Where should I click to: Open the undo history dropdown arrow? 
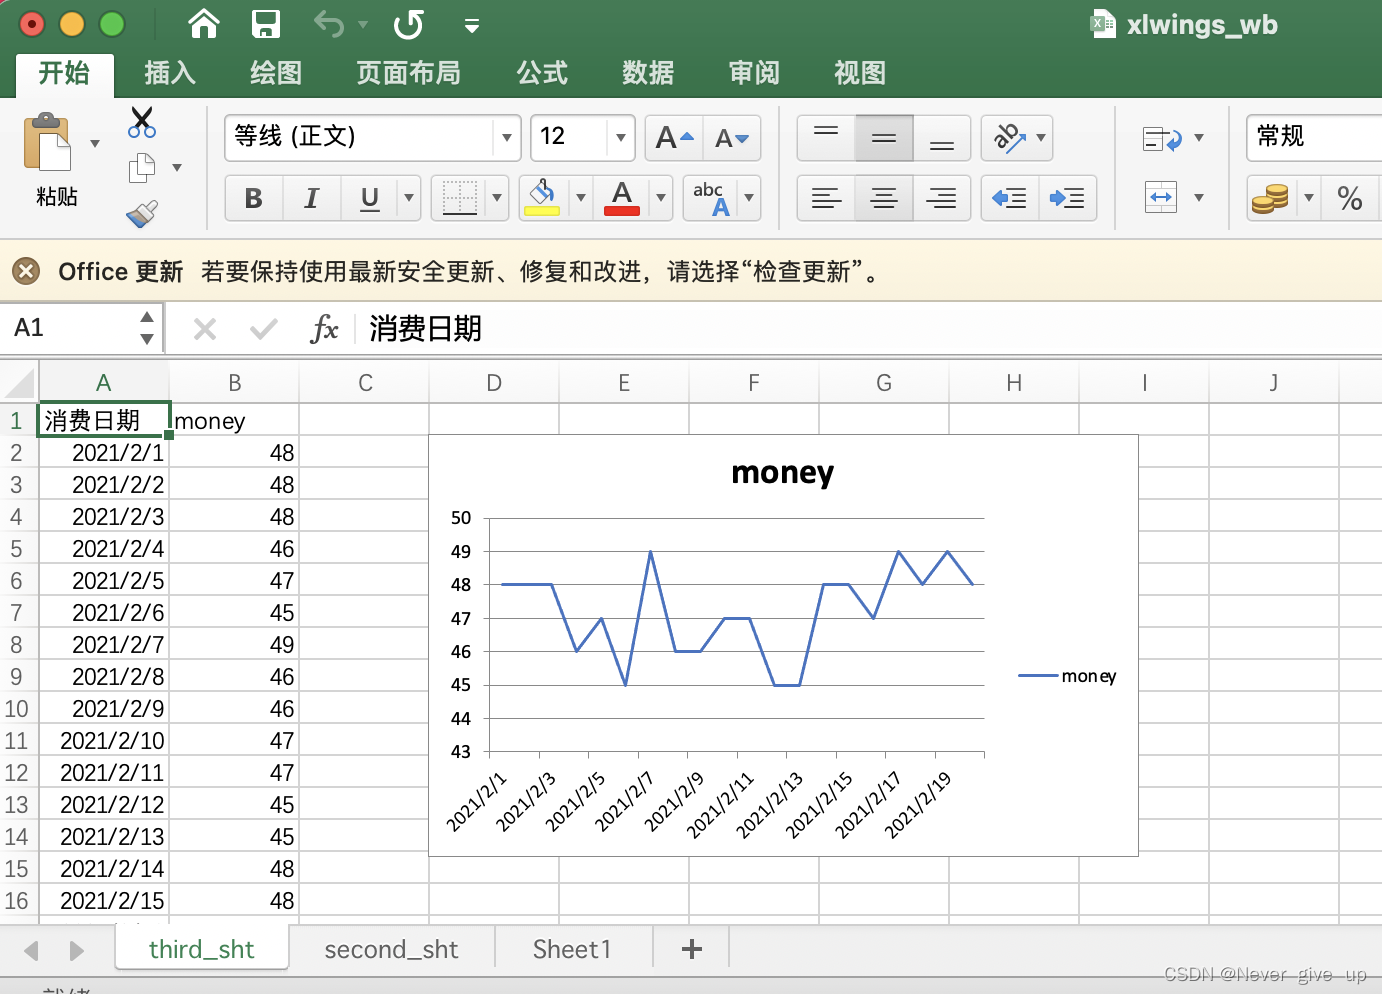point(363,25)
